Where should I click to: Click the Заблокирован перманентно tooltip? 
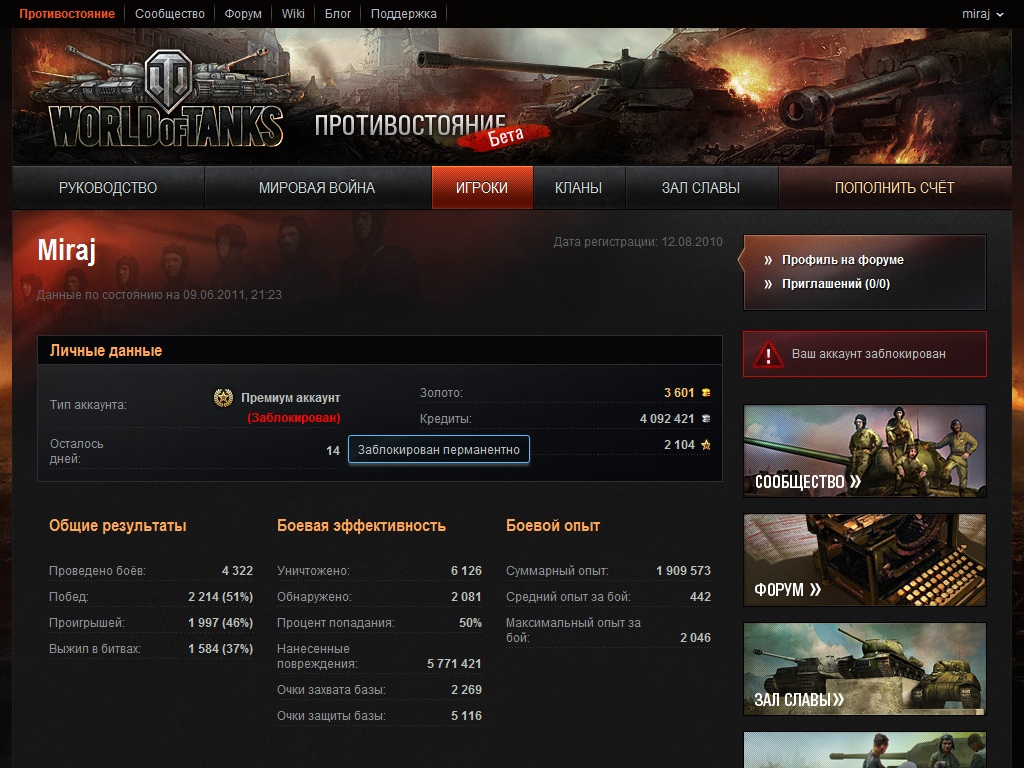(439, 449)
